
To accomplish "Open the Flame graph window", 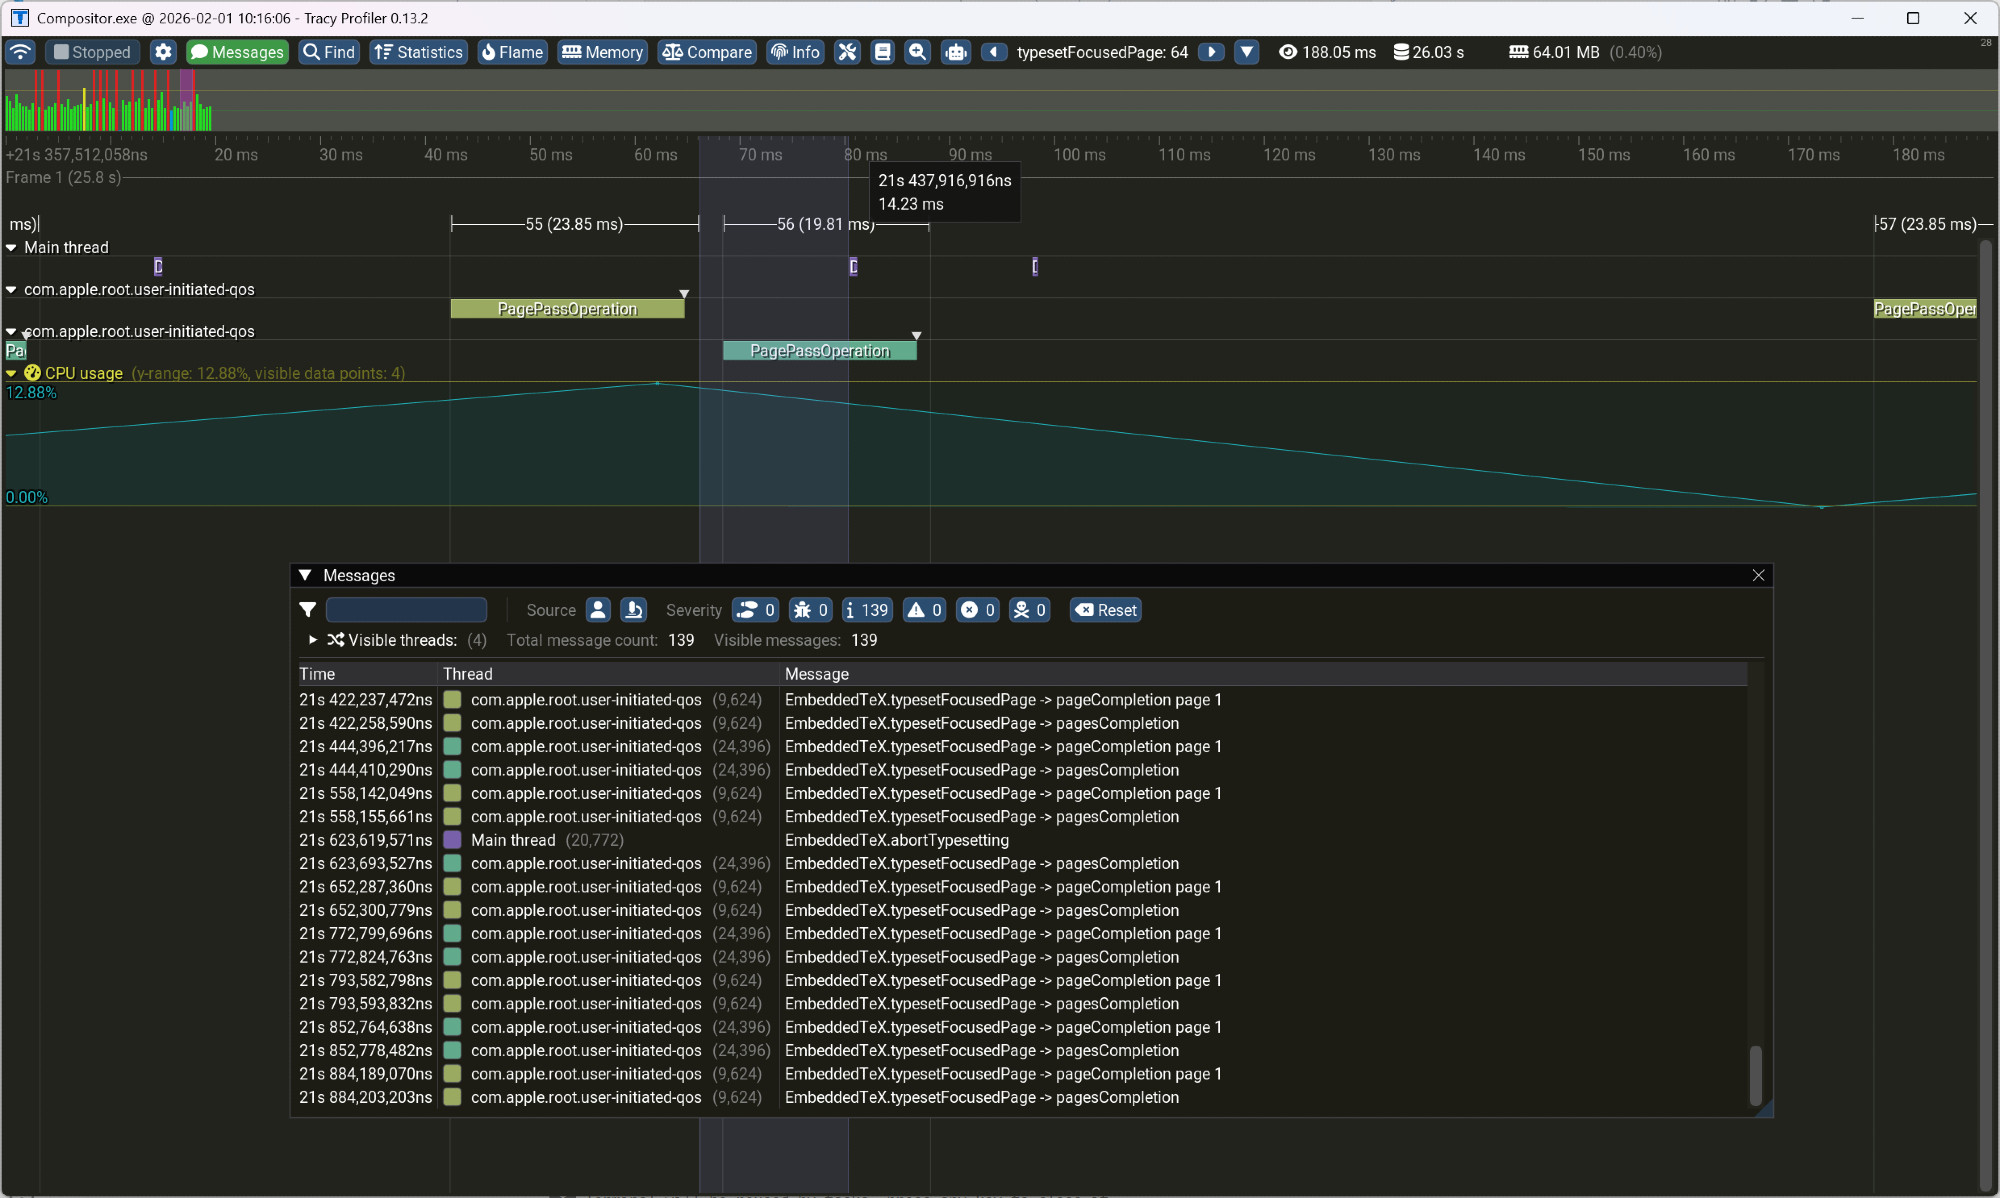I will point(512,52).
